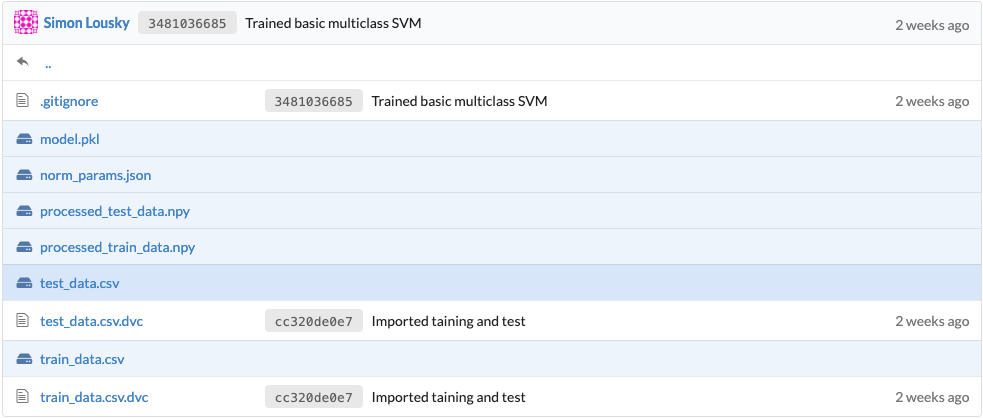Screen dimensions: 983x418
Task: Click the storage icon beside train_data.csv
Action: click(25, 359)
